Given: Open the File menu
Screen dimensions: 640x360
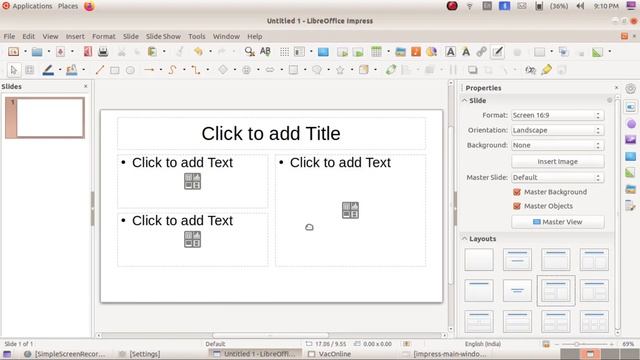Looking at the screenshot, I should 9,36.
